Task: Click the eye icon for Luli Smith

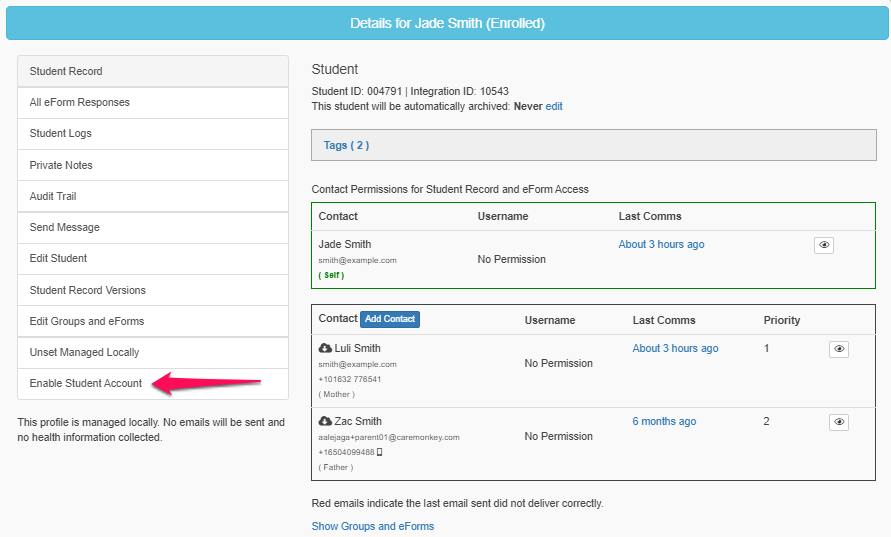Action: pos(839,349)
